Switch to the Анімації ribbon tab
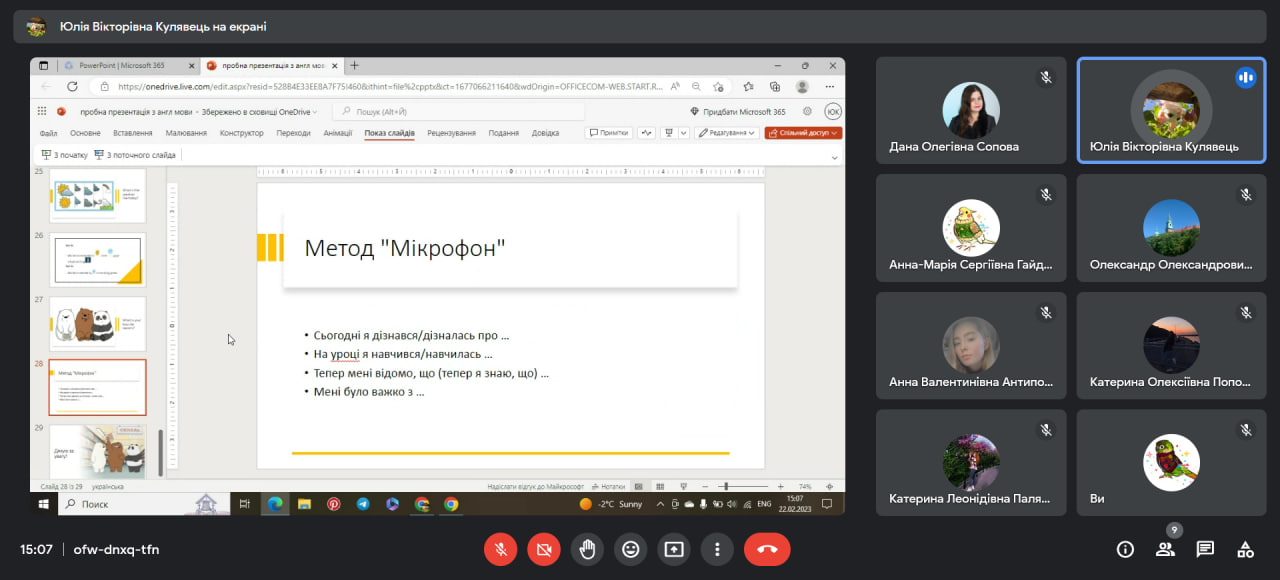The height and width of the screenshot is (580, 1280). click(x=338, y=133)
